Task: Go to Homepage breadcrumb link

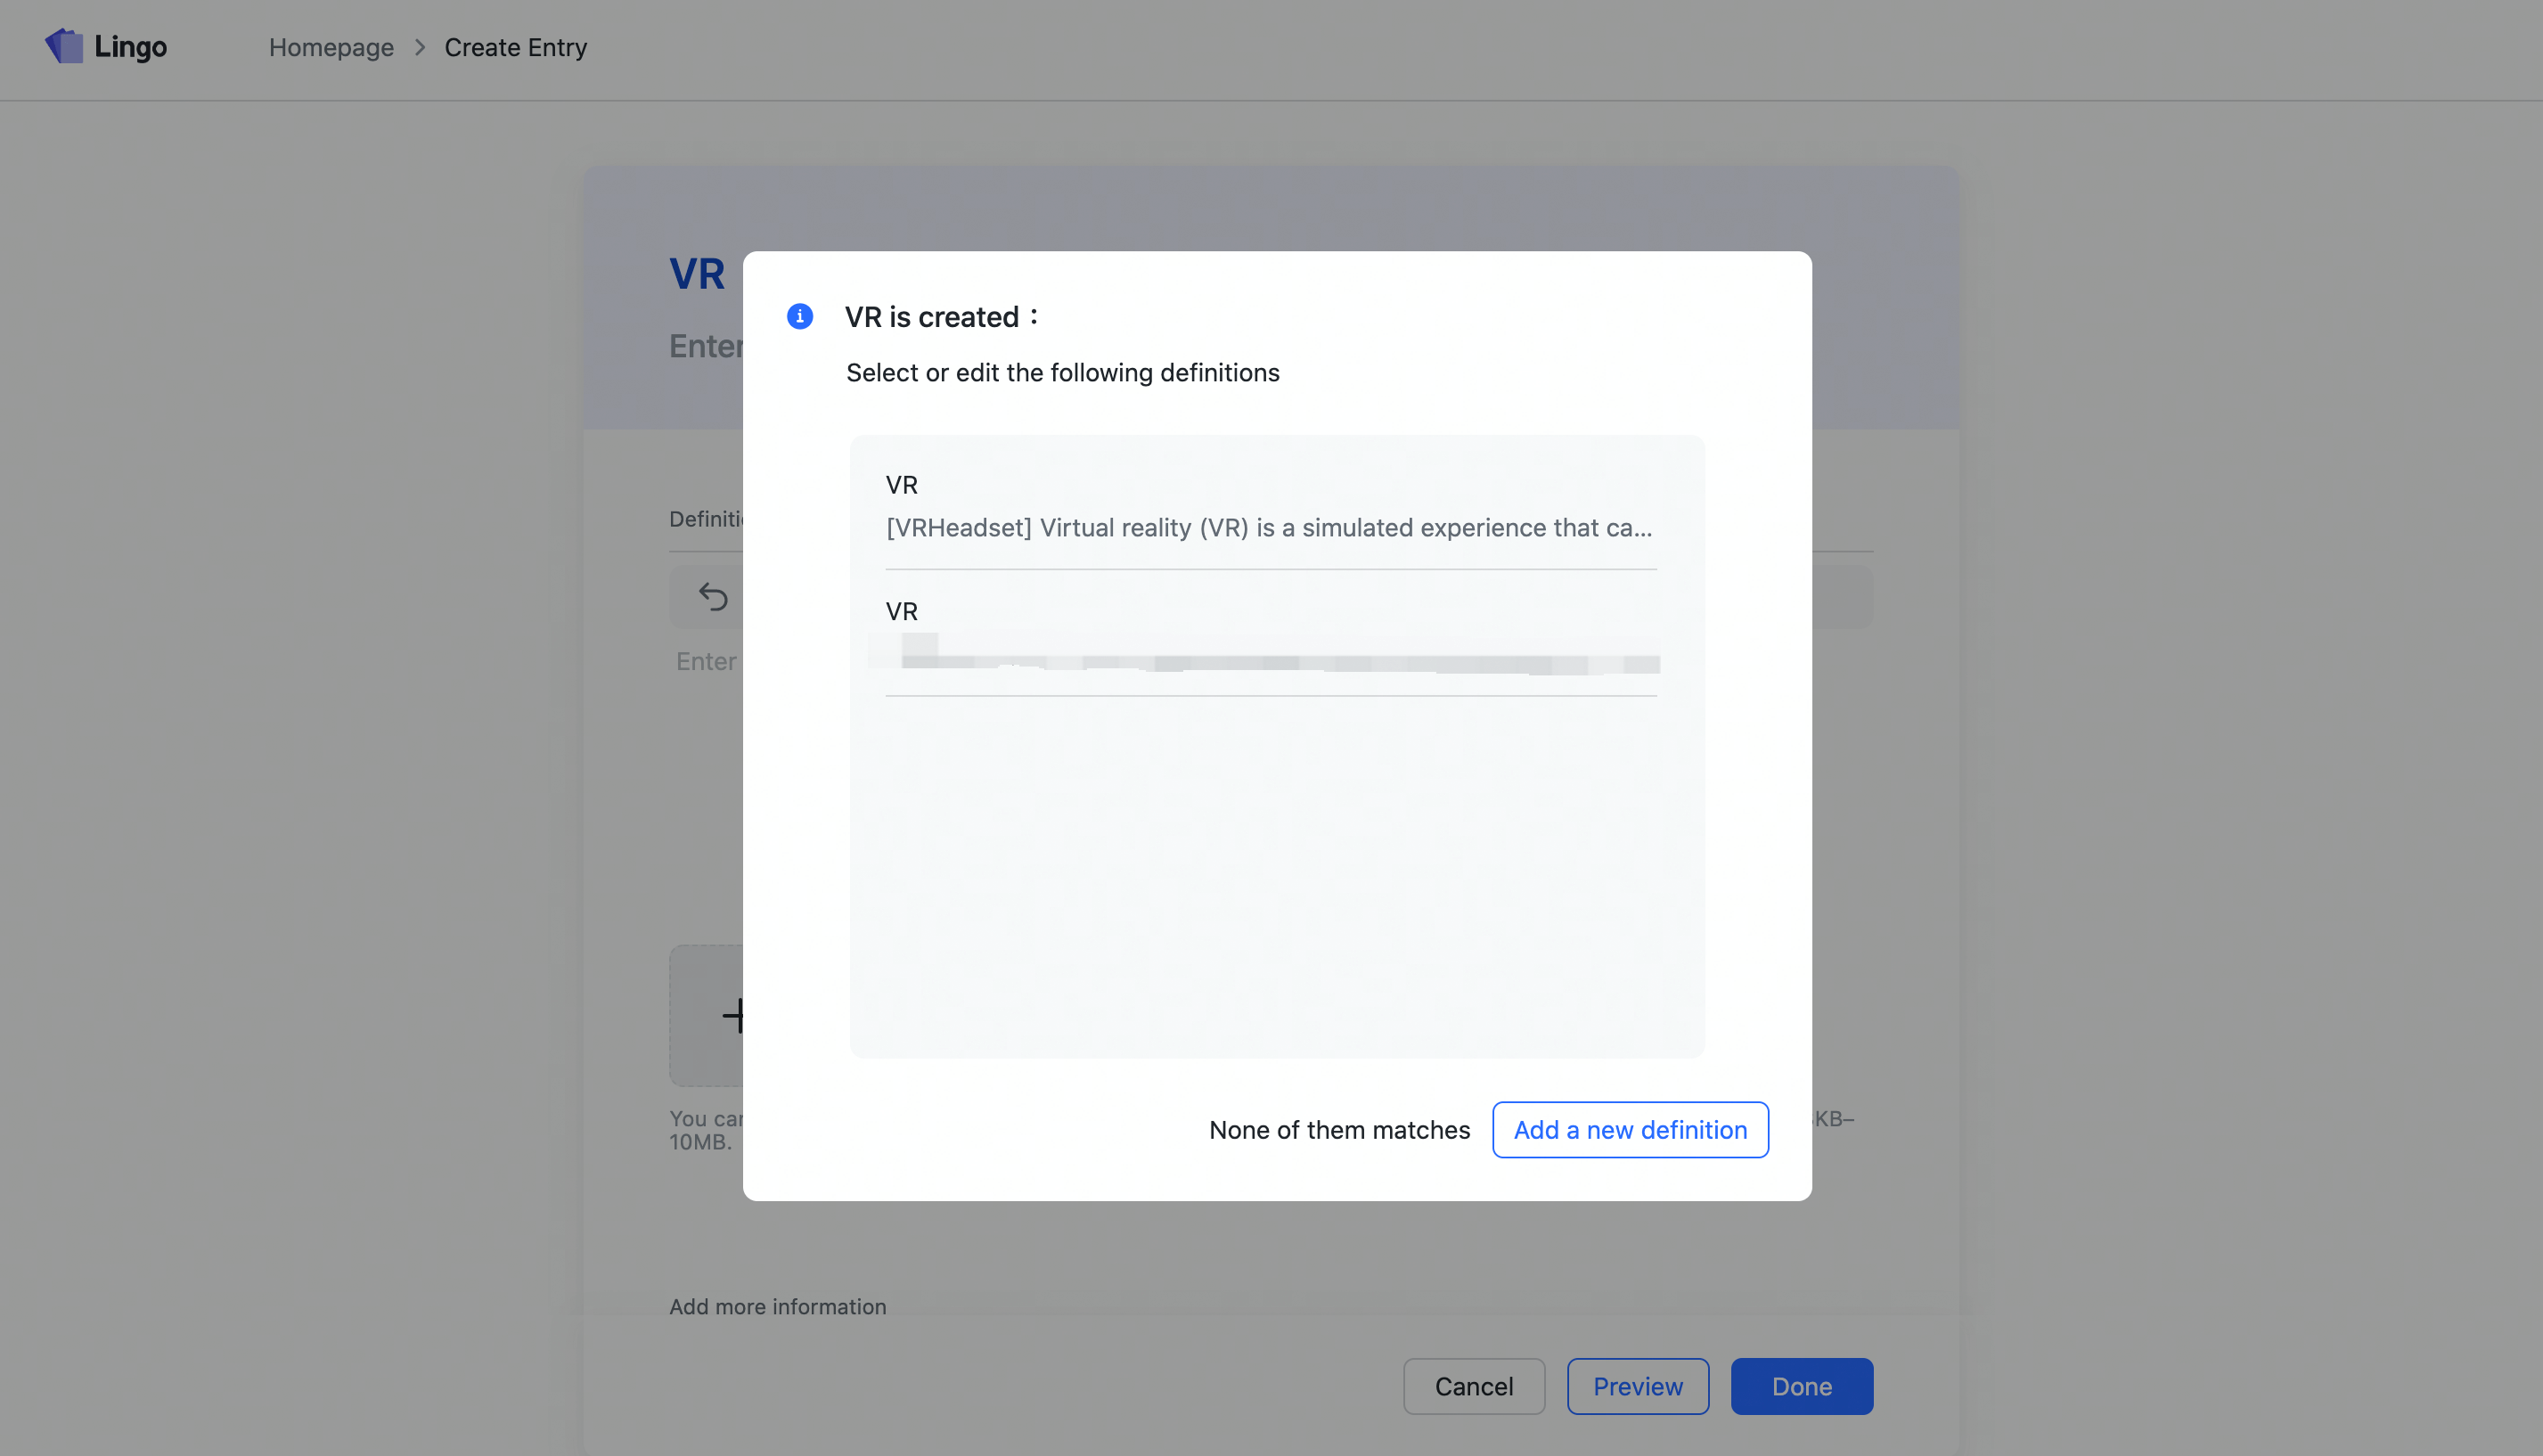Action: [x=331, y=47]
